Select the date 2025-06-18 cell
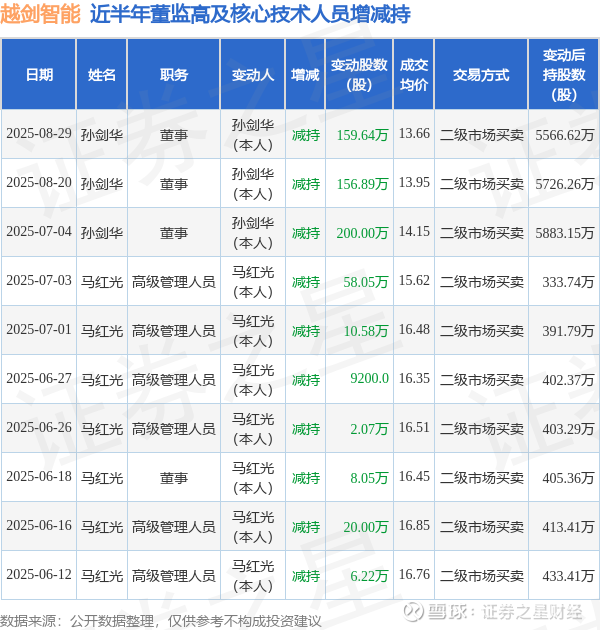Image resolution: width=600 pixels, height=630 pixels. pyautogui.click(x=39, y=477)
